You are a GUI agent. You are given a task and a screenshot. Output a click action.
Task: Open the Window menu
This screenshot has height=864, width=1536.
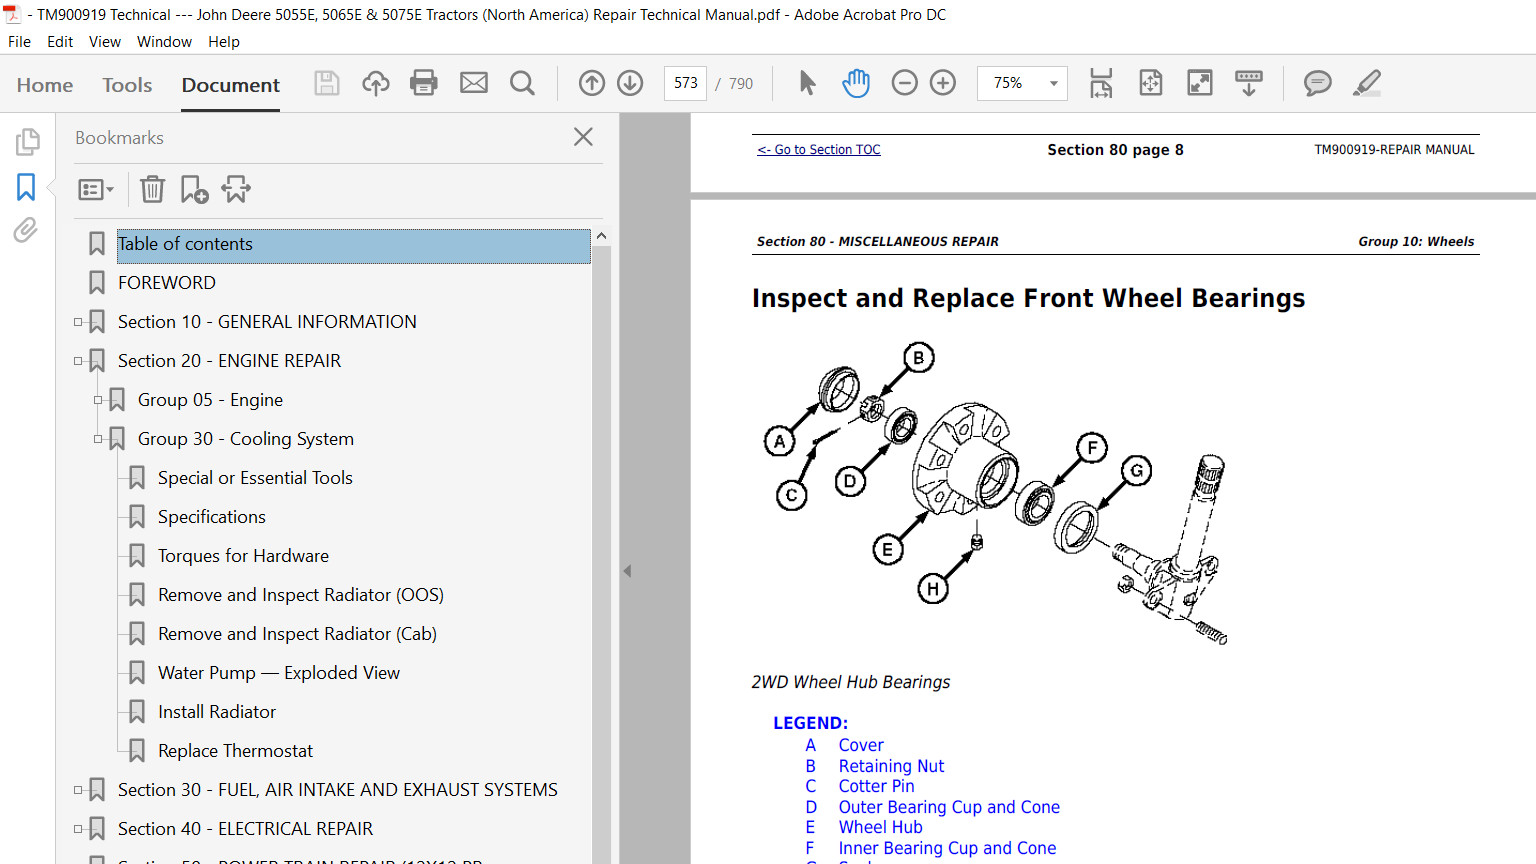coord(164,42)
